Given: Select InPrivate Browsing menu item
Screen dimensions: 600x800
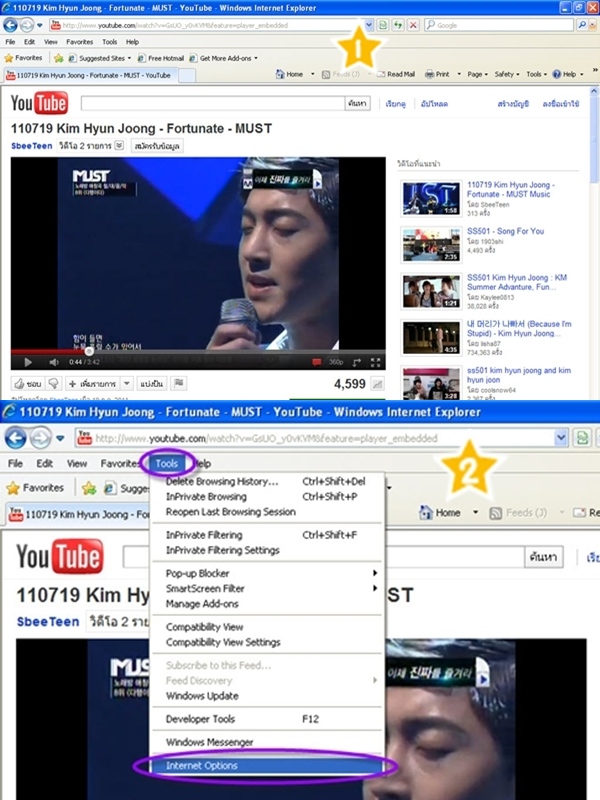Looking at the screenshot, I should (266, 497).
